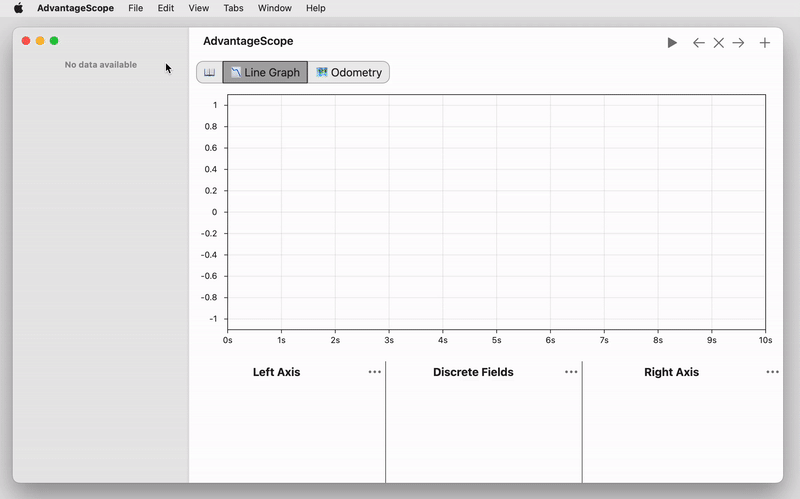Open Right Axis options menu
800x499 pixels.
click(772, 372)
